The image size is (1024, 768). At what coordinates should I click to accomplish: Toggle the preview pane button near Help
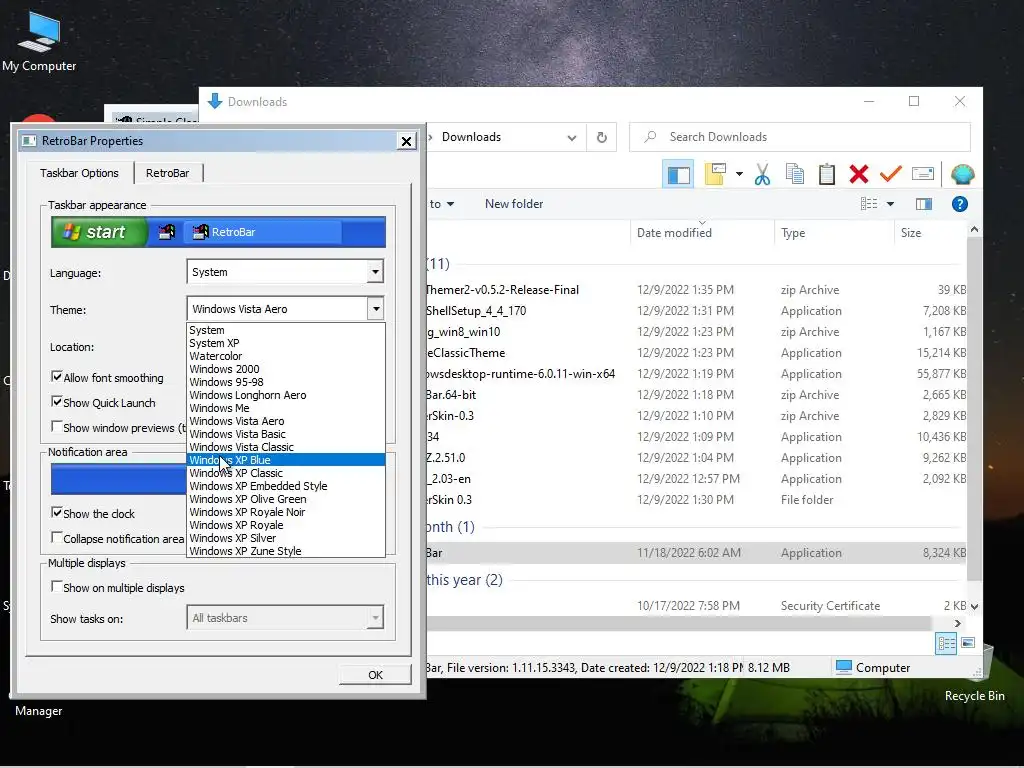pos(923,204)
